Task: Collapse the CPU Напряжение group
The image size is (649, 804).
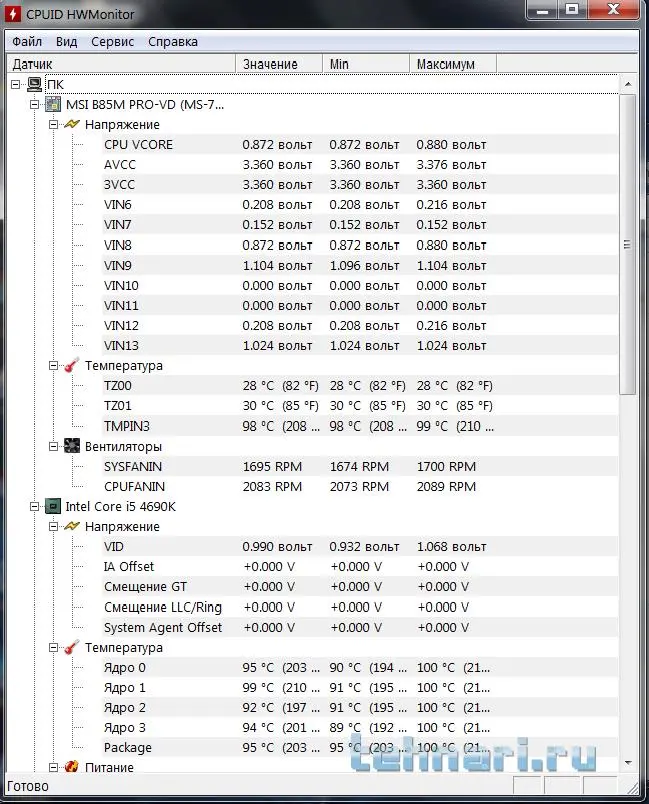Action: coord(53,527)
